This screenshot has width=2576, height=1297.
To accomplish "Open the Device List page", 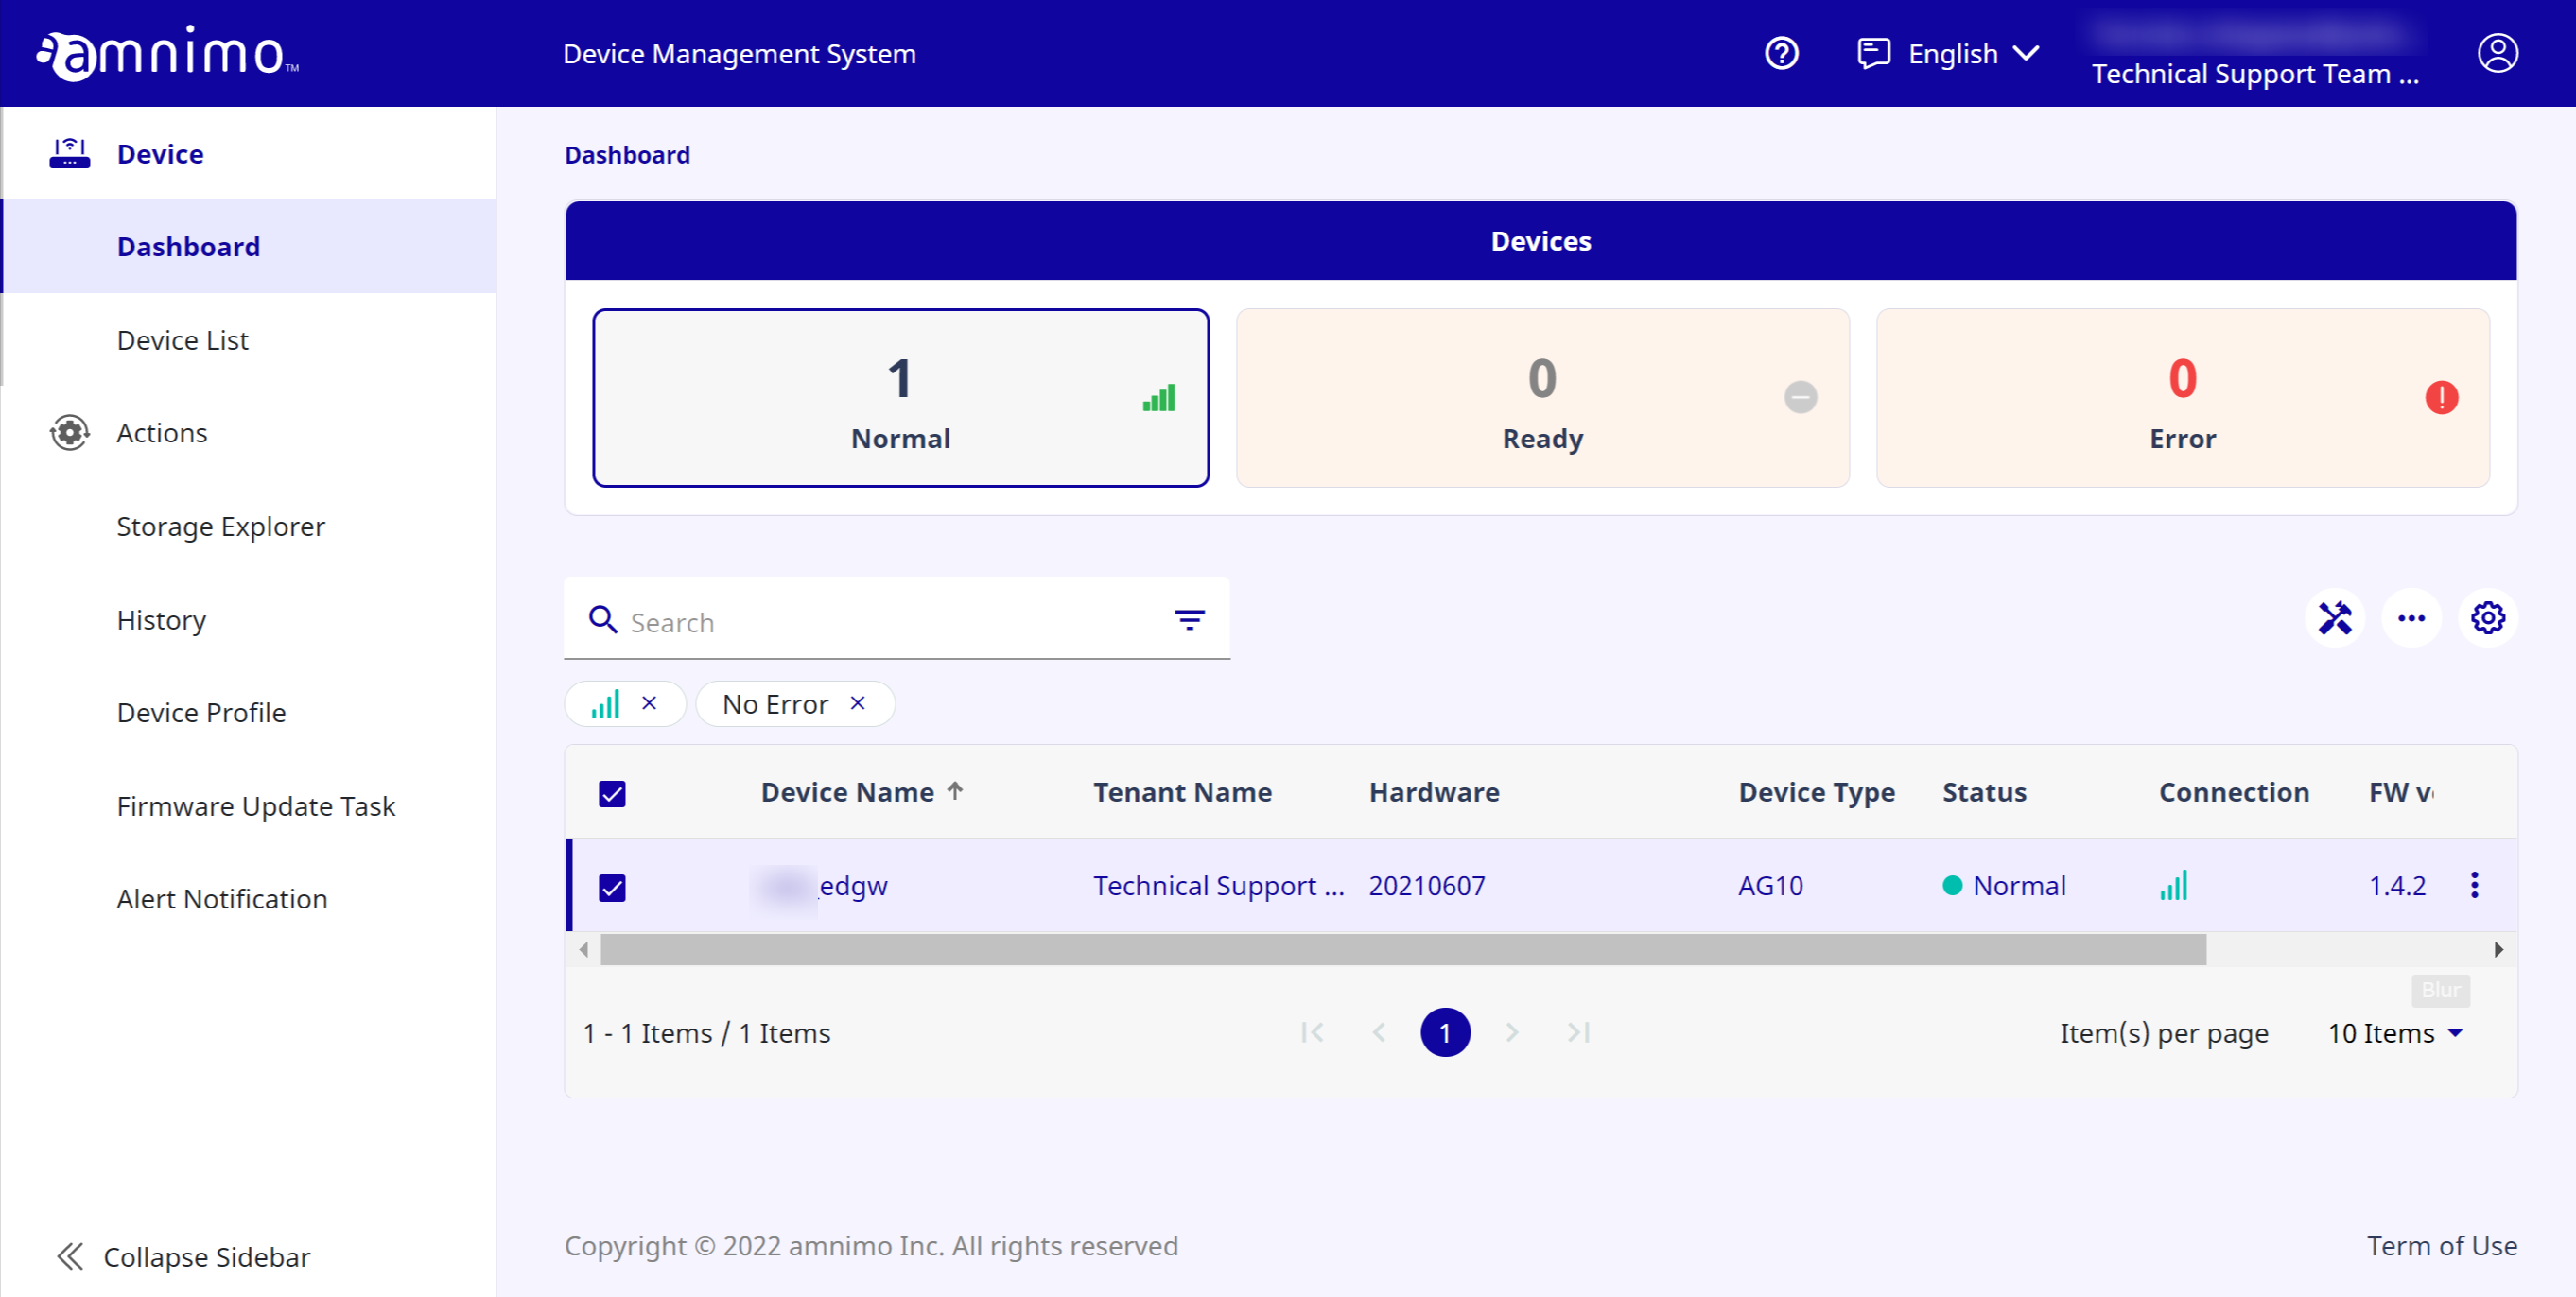I will pos(182,339).
